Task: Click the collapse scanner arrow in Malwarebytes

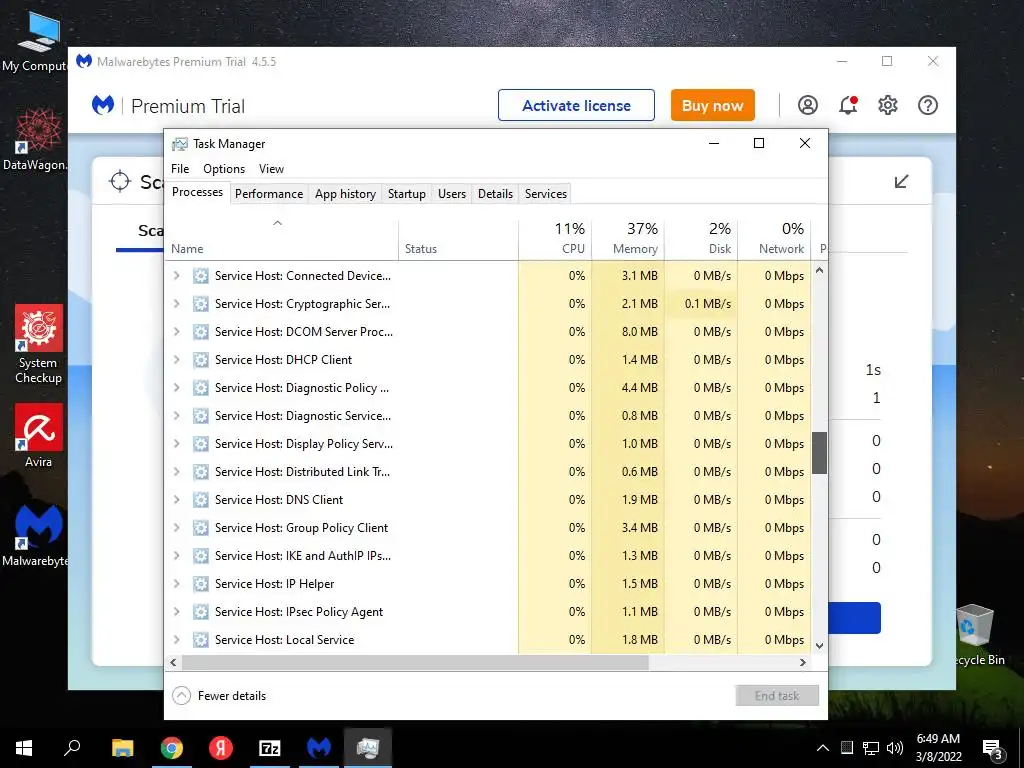Action: pos(901,182)
